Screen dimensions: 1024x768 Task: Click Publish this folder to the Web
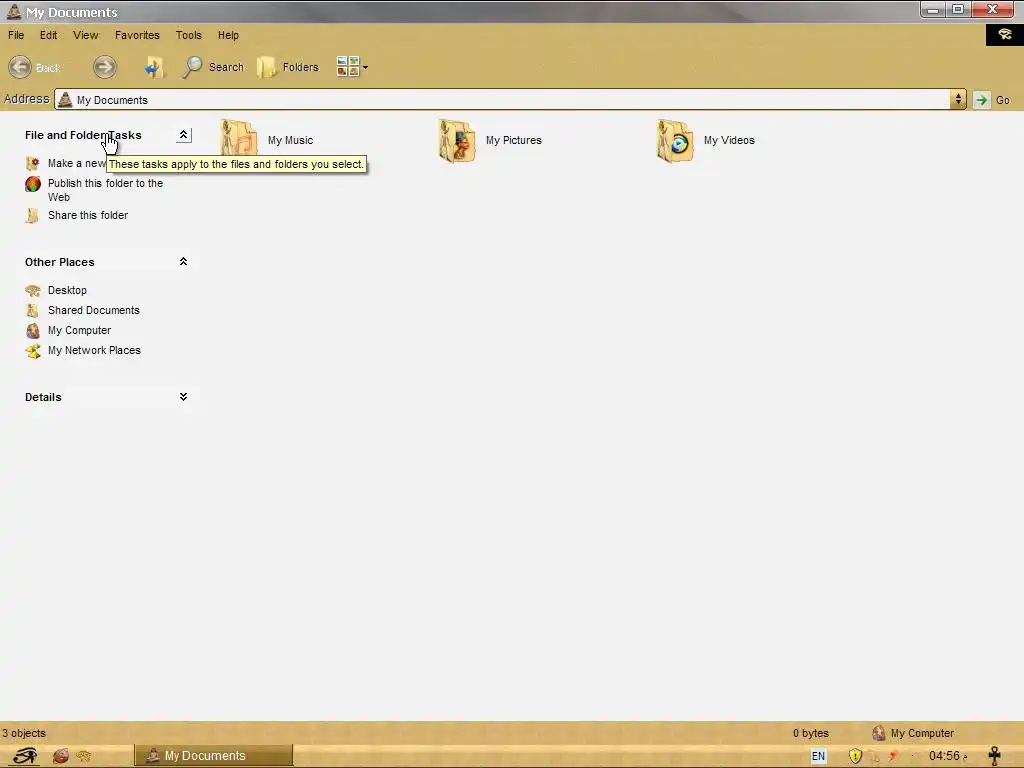click(106, 190)
